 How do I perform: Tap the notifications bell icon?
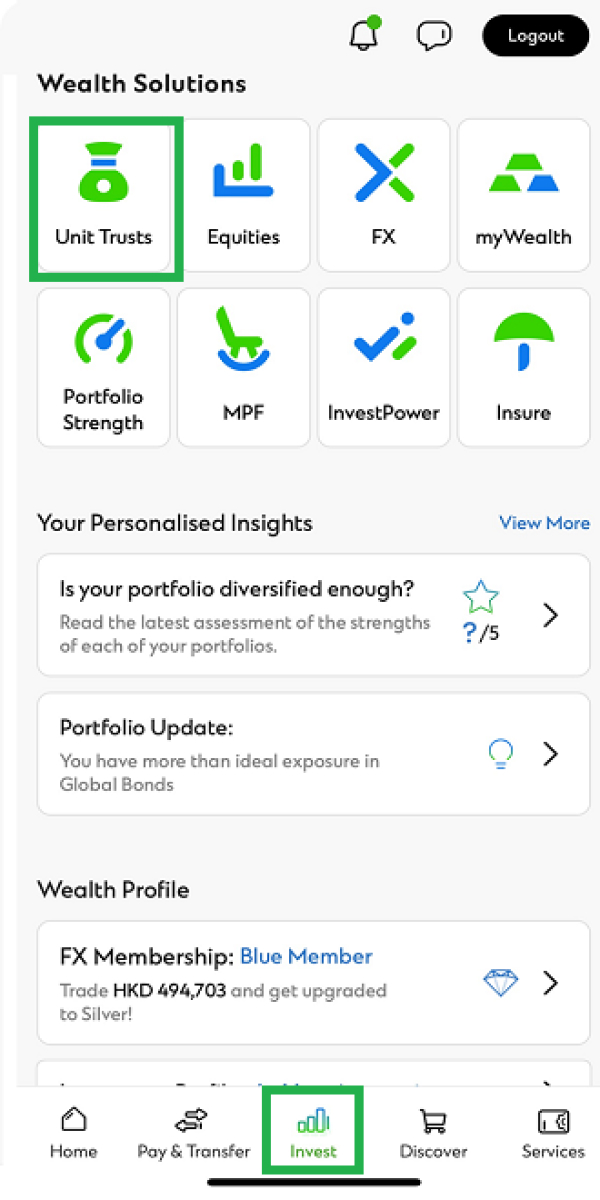[x=363, y=36]
